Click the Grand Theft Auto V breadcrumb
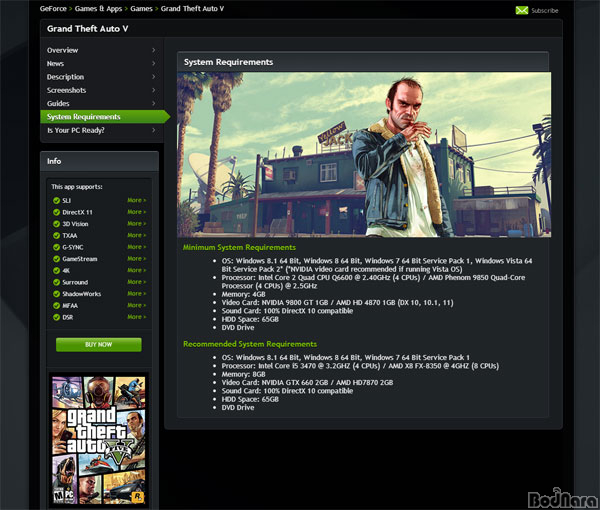The height and width of the screenshot is (510, 600). pyautogui.click(x=192, y=9)
